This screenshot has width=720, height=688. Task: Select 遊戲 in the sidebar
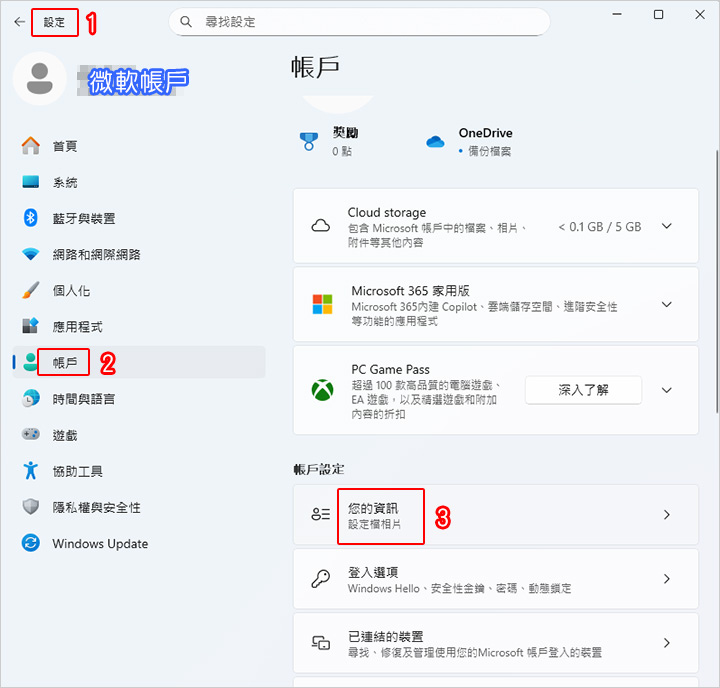coord(139,434)
